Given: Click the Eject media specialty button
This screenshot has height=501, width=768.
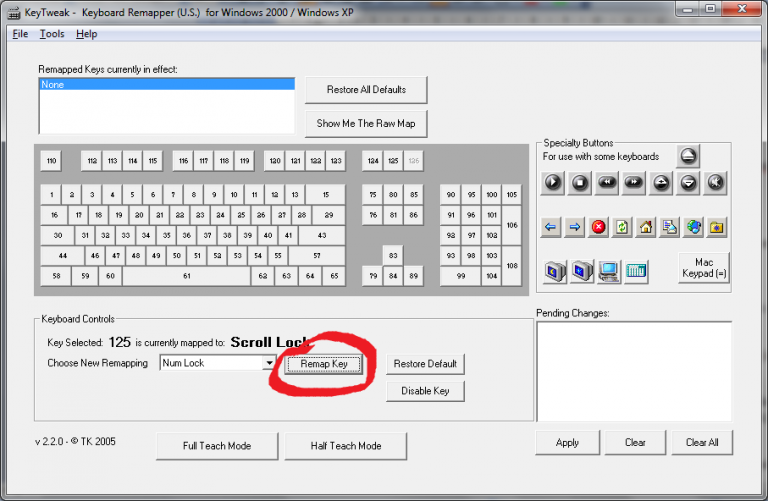Looking at the screenshot, I should coord(688,156).
